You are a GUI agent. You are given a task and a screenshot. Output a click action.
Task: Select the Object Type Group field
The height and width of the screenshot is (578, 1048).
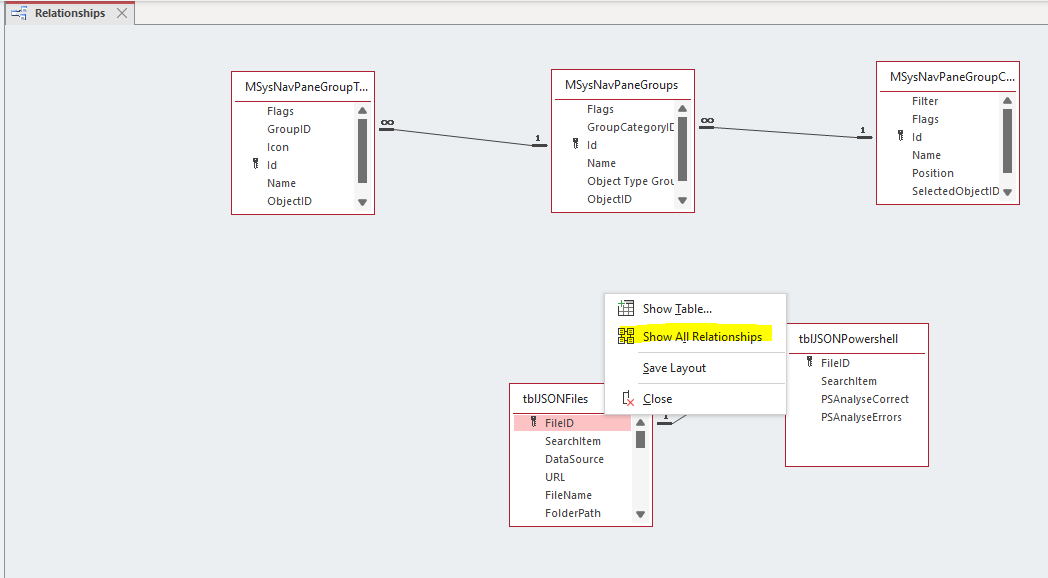coord(630,181)
